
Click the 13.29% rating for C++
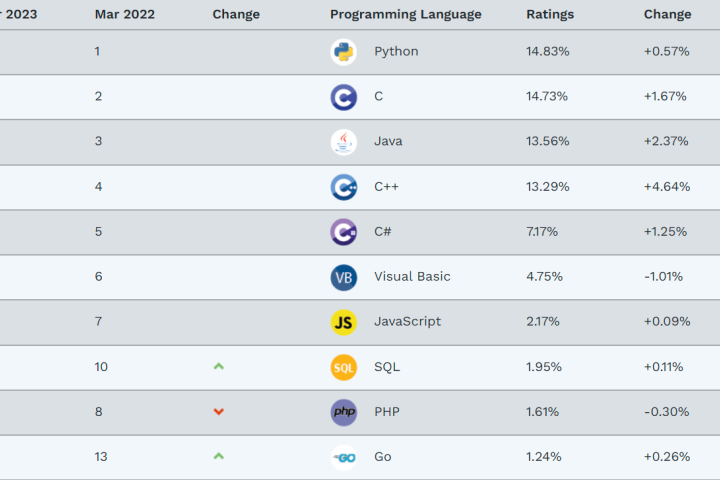click(547, 186)
